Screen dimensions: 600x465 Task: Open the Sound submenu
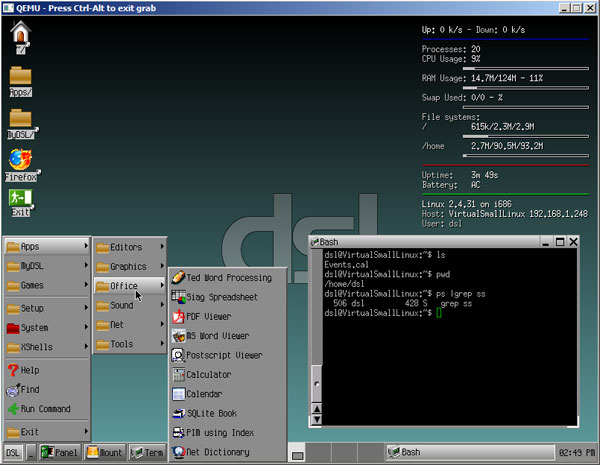[x=130, y=305]
